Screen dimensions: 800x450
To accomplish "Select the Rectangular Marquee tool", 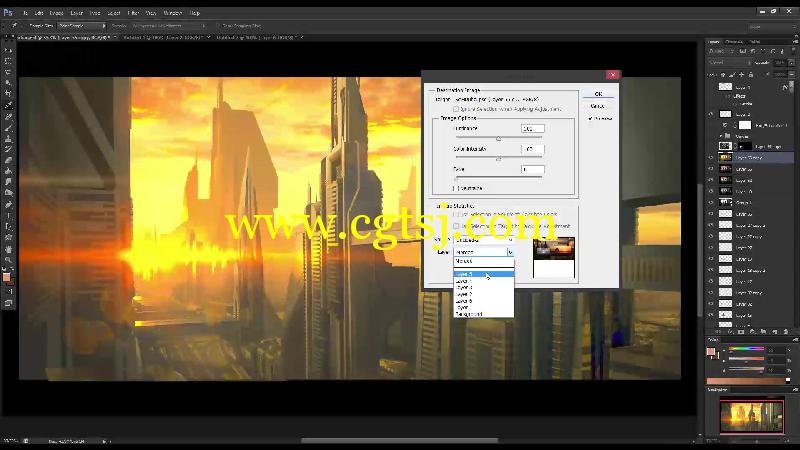I will 8,61.
